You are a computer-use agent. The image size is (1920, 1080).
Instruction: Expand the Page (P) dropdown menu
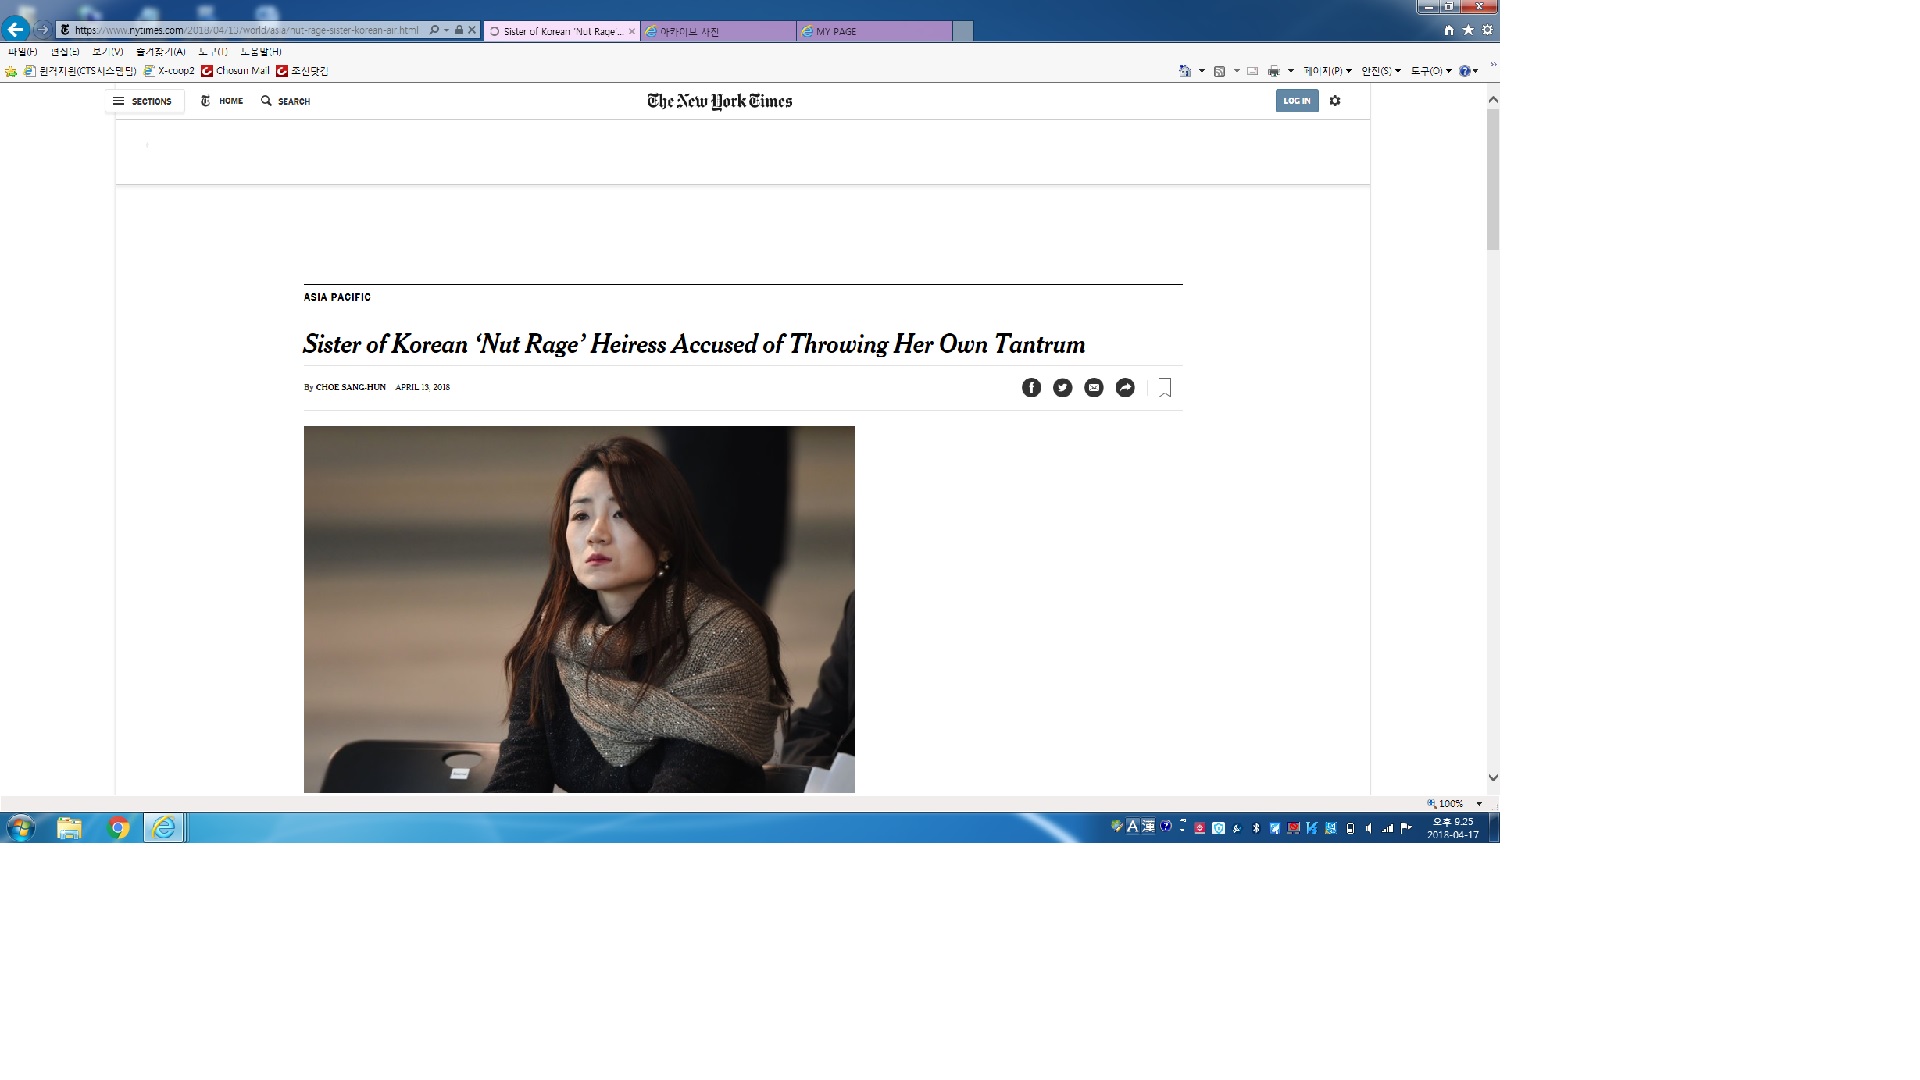[x=1327, y=71]
